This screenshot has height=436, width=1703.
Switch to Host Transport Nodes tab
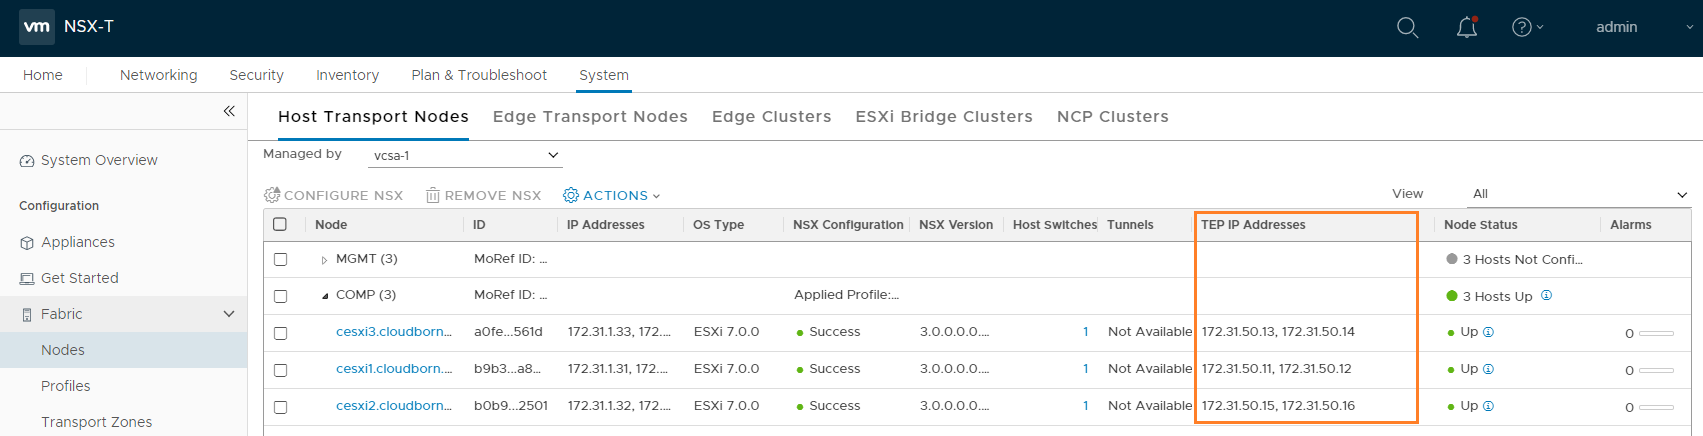tap(373, 116)
